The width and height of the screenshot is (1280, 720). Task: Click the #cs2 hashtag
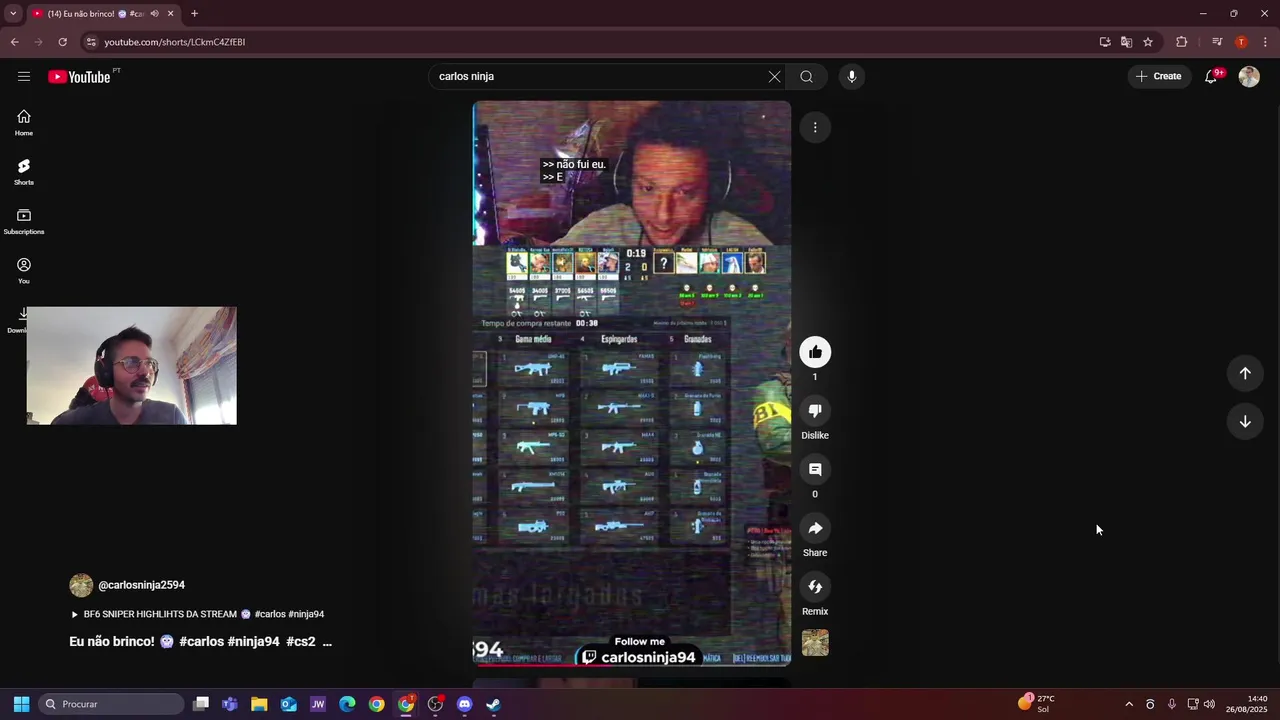pos(301,642)
